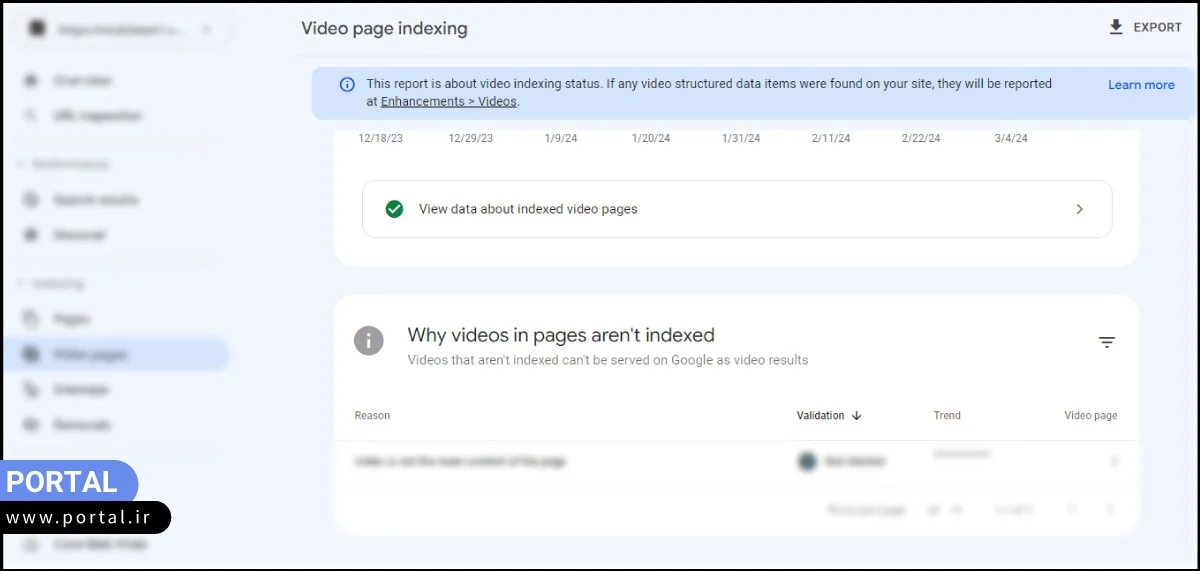
Task: Open the filter icon for the reasons table
Action: (1107, 342)
